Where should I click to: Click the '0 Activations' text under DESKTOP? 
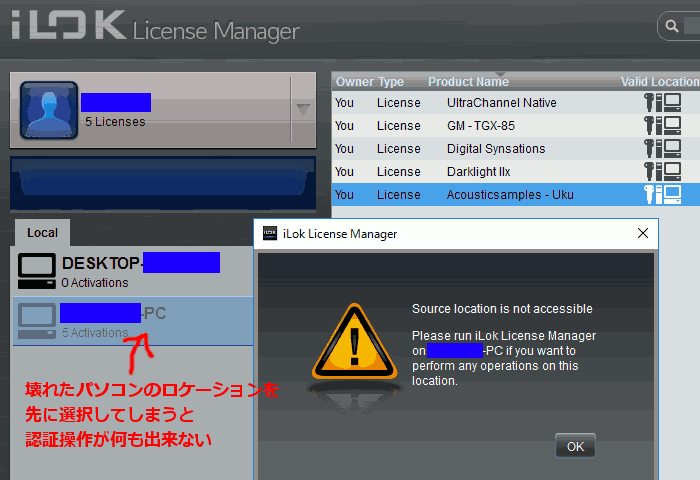(95, 283)
